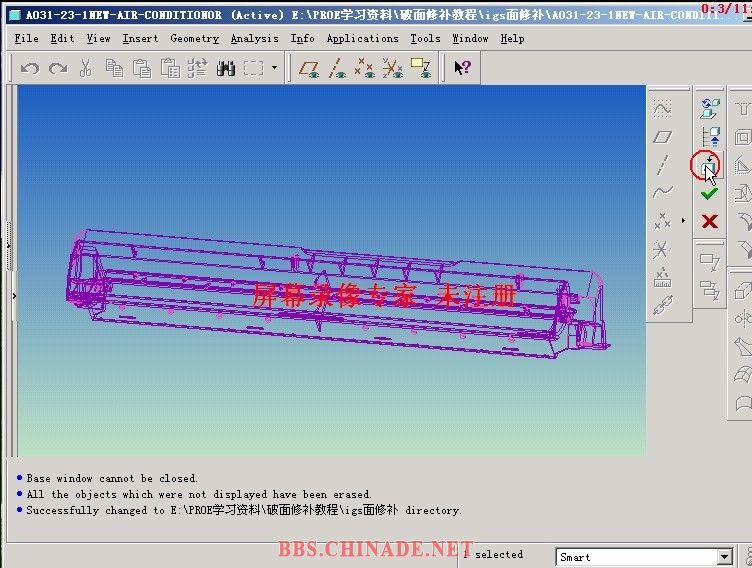
Task: Toggle coordinate systems display
Action: 393,69
